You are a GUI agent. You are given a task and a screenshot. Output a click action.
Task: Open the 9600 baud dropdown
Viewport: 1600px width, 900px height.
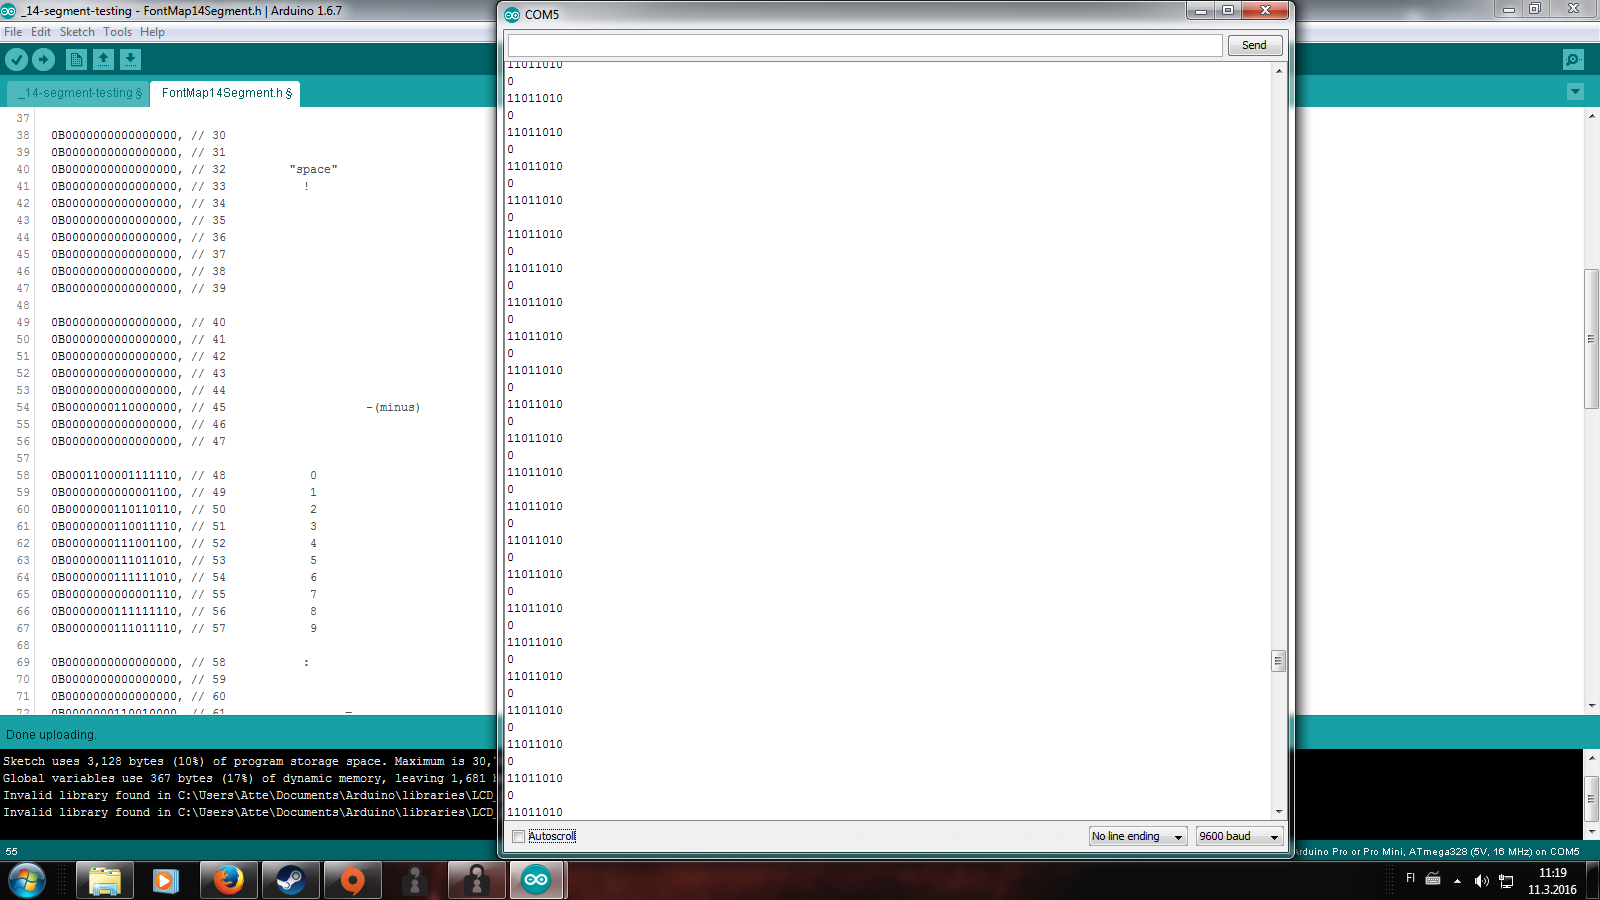[1240, 836]
